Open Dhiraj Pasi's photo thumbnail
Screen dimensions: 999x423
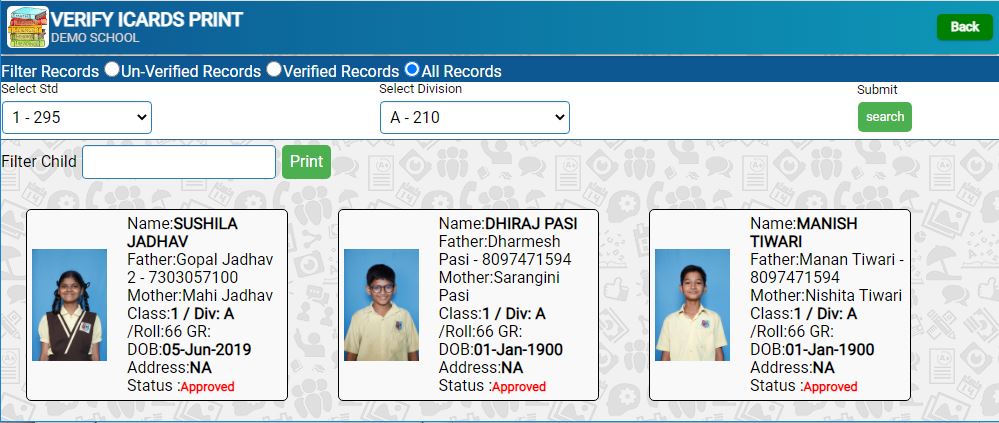point(381,305)
